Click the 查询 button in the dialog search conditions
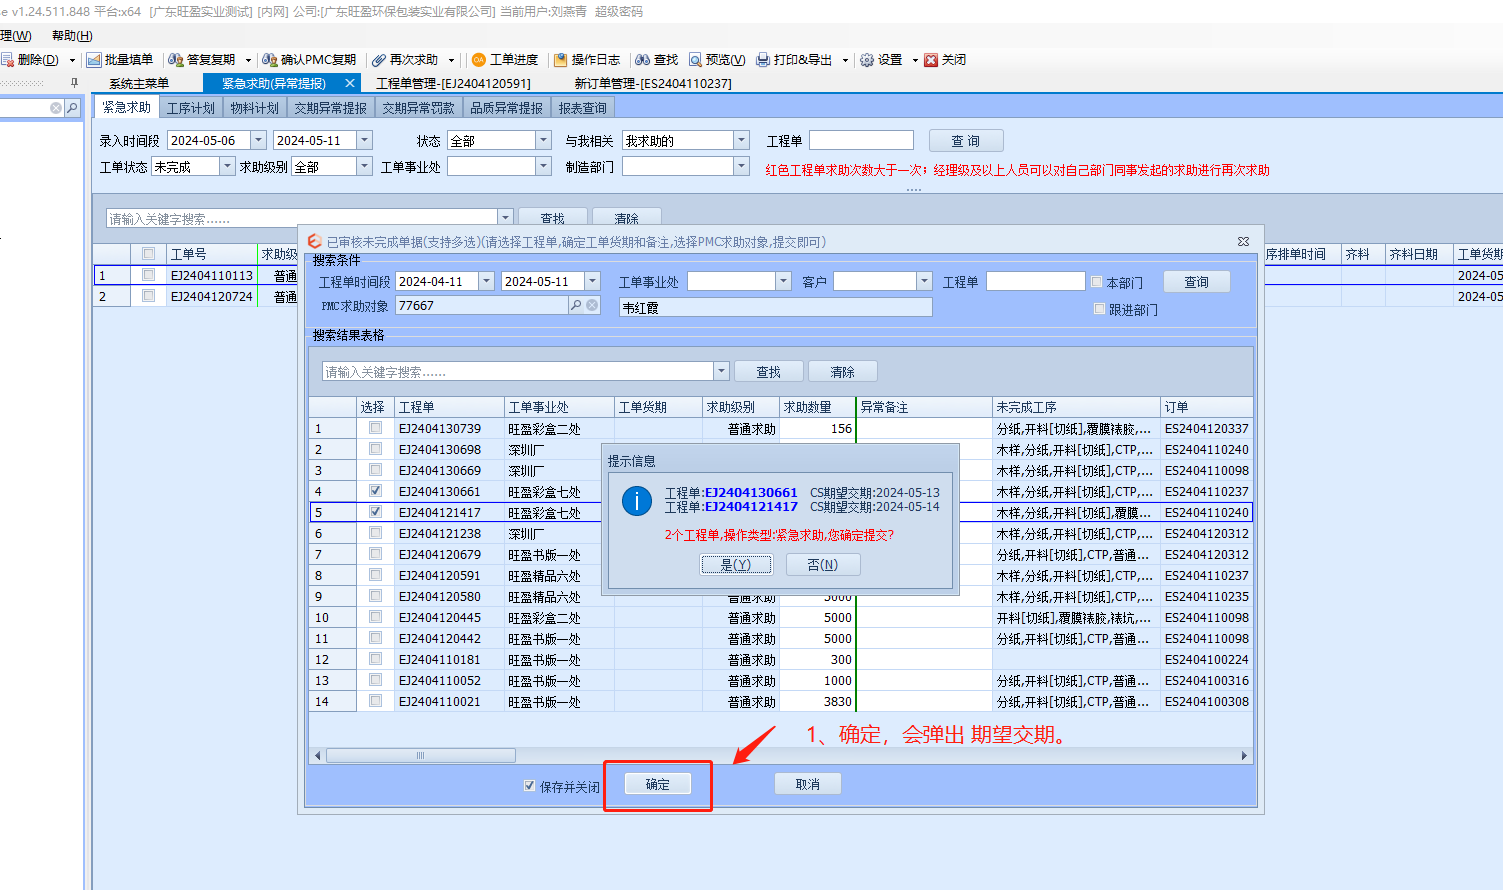 (1197, 282)
